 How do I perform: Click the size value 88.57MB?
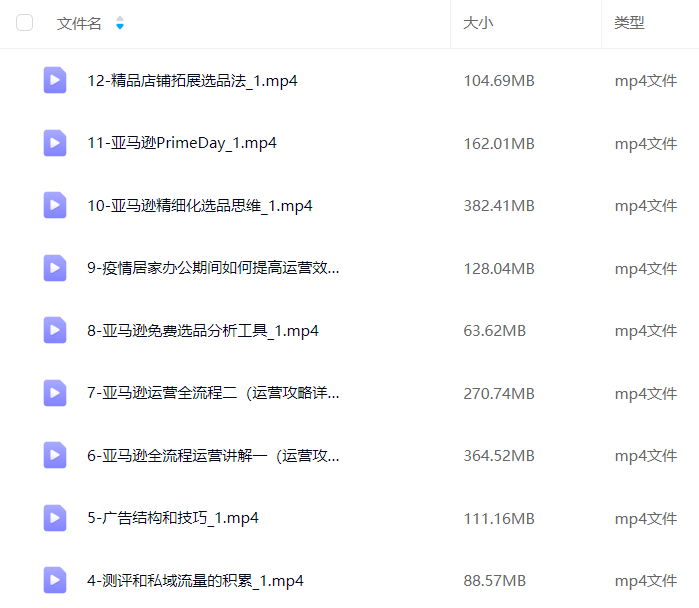pyautogui.click(x=494, y=581)
